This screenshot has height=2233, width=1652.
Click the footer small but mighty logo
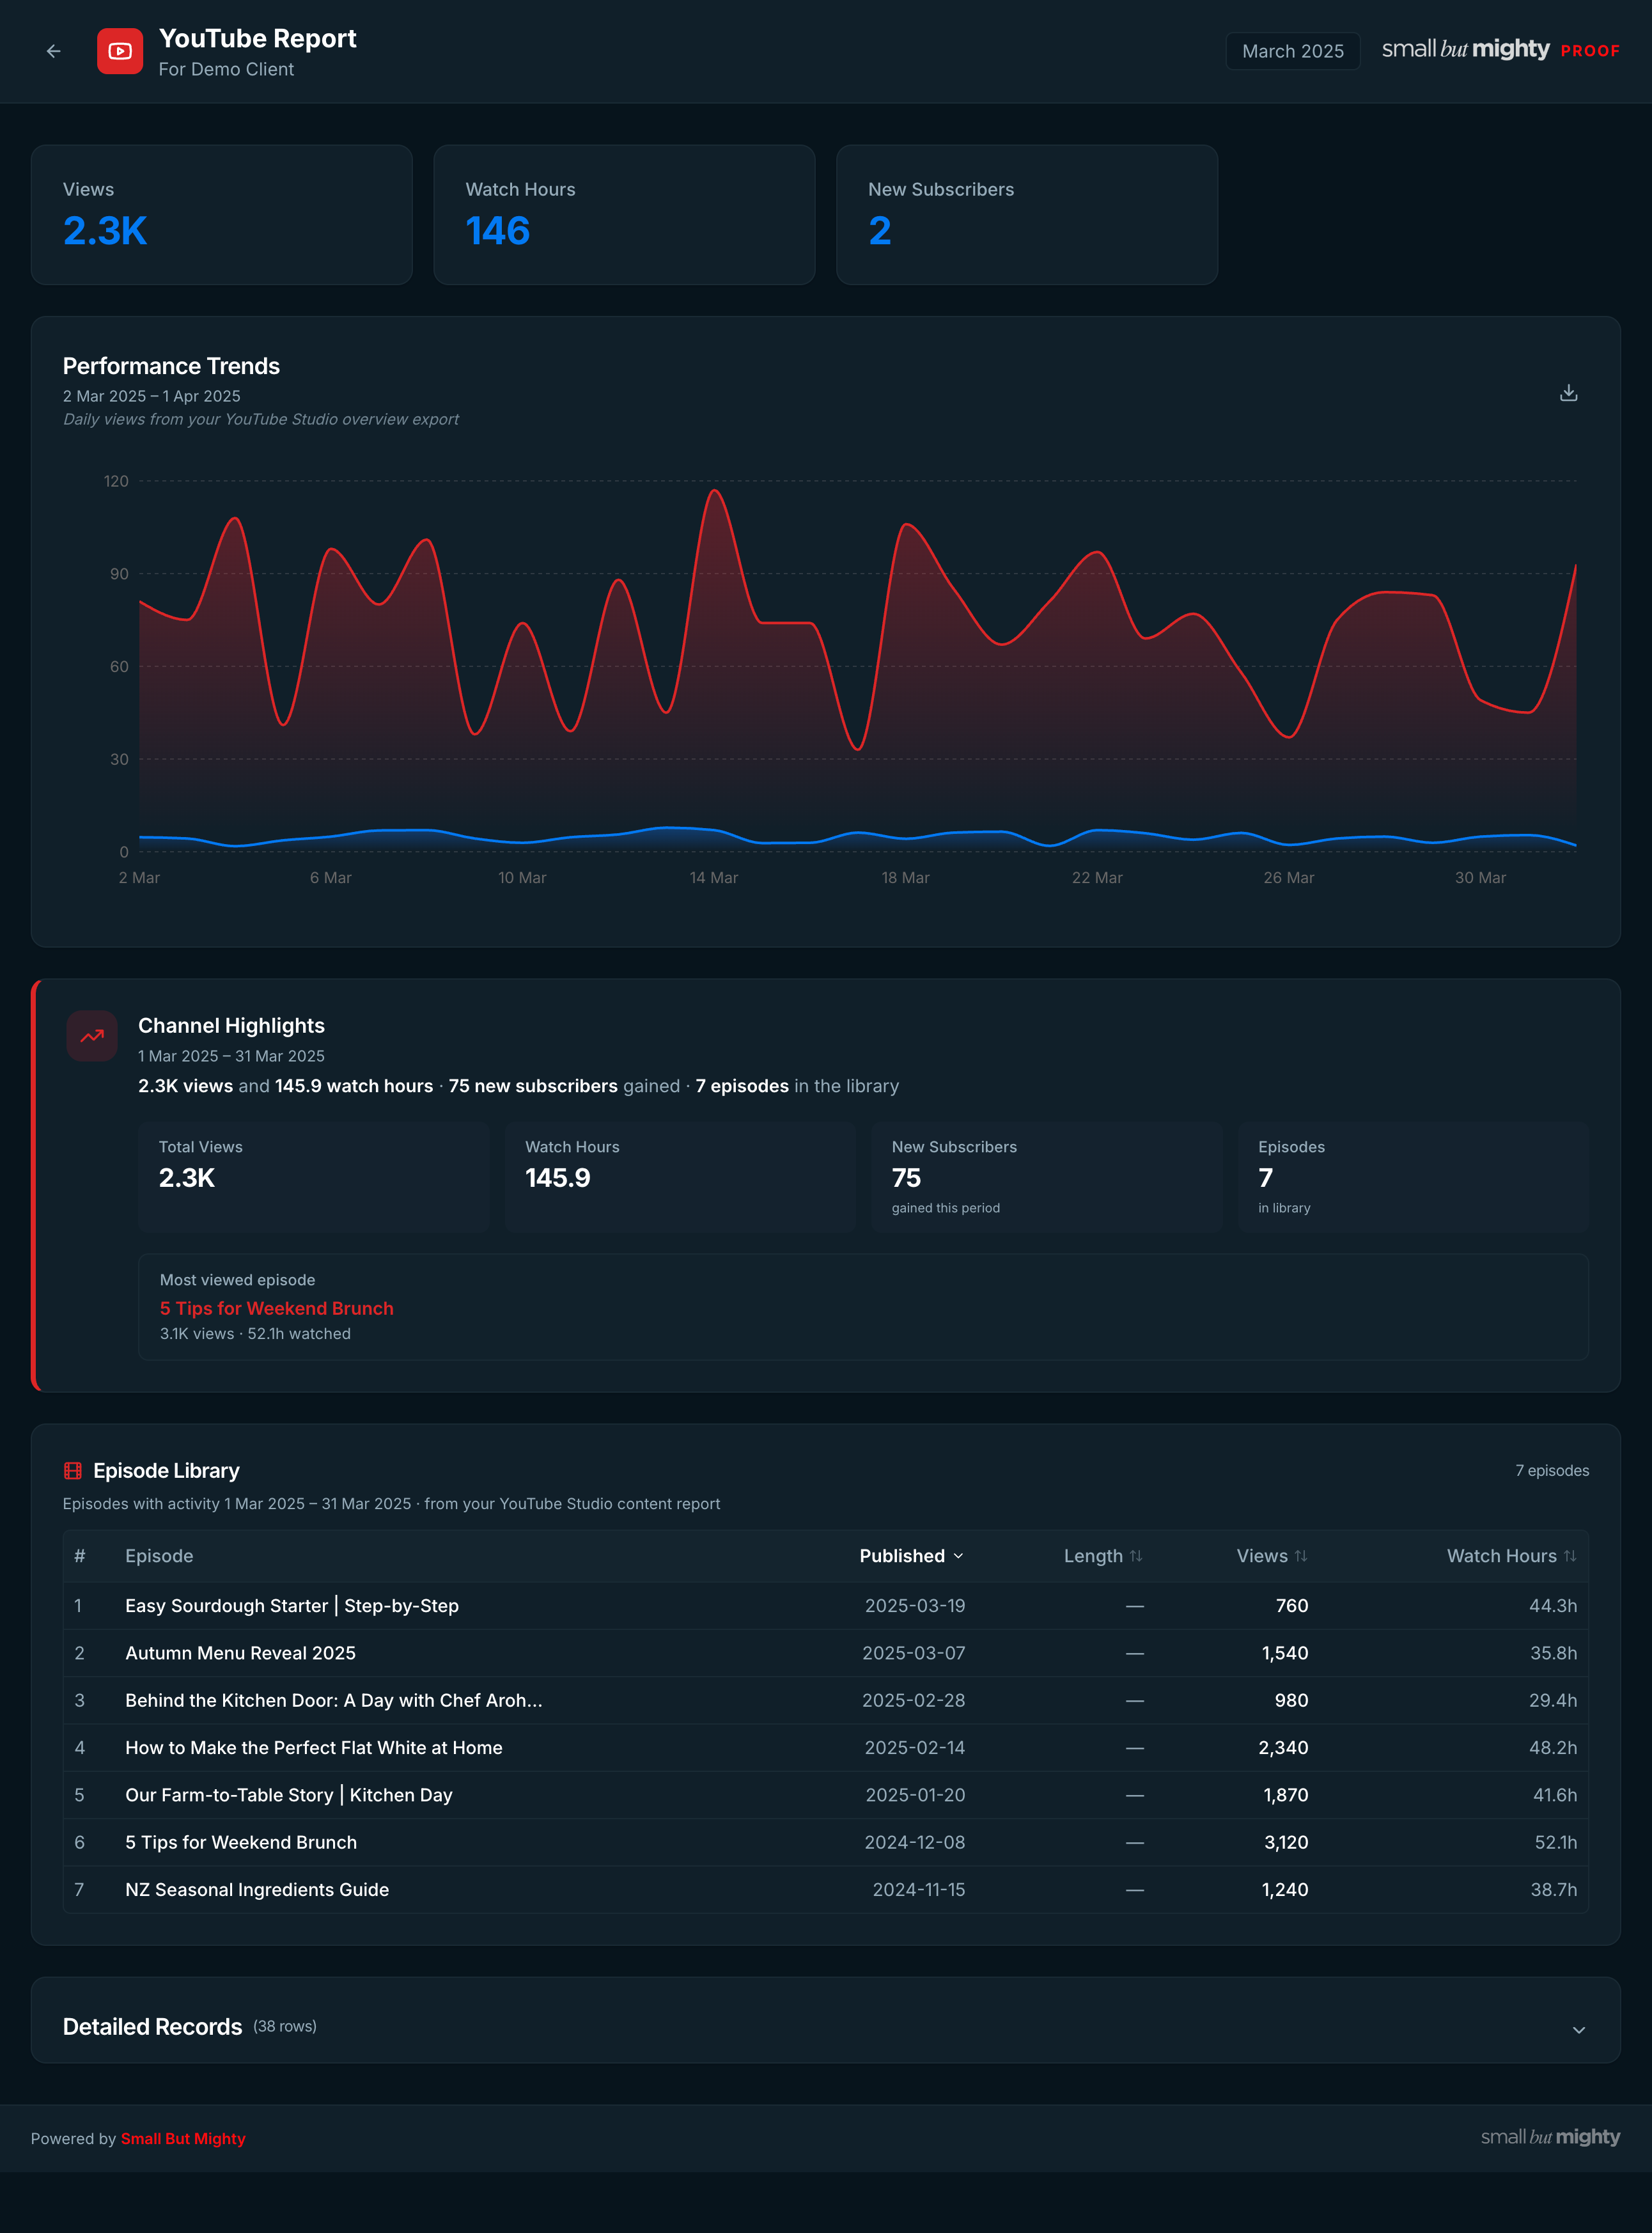1550,2137
